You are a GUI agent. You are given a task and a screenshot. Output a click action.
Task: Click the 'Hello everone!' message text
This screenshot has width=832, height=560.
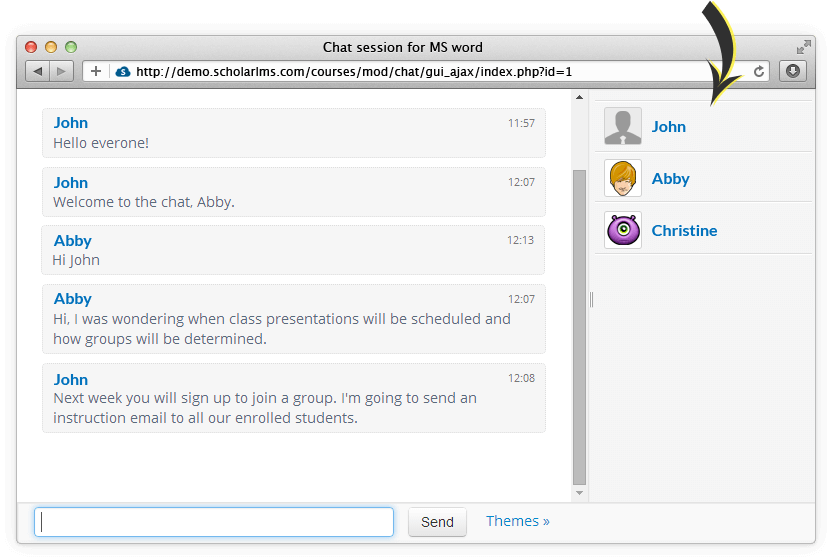coord(101,143)
